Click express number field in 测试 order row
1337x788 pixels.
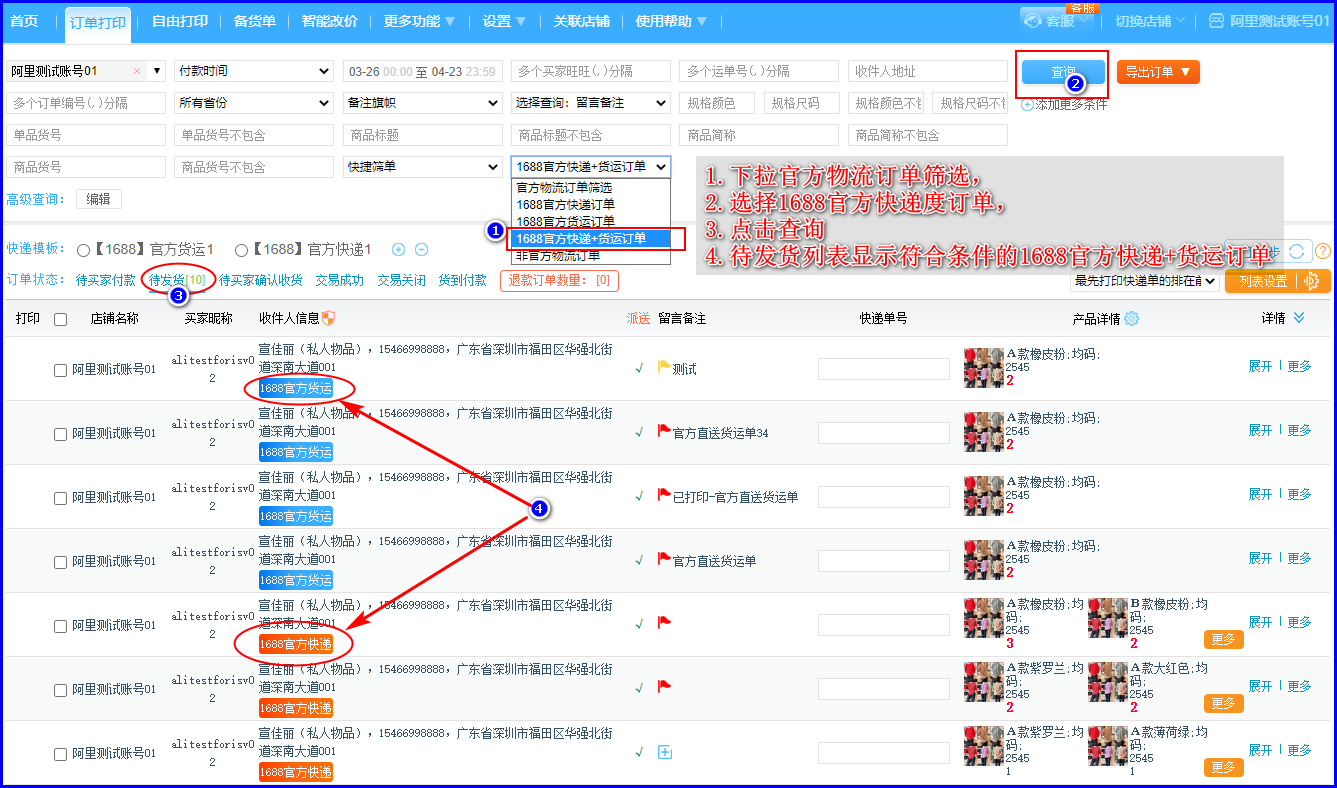tap(883, 369)
